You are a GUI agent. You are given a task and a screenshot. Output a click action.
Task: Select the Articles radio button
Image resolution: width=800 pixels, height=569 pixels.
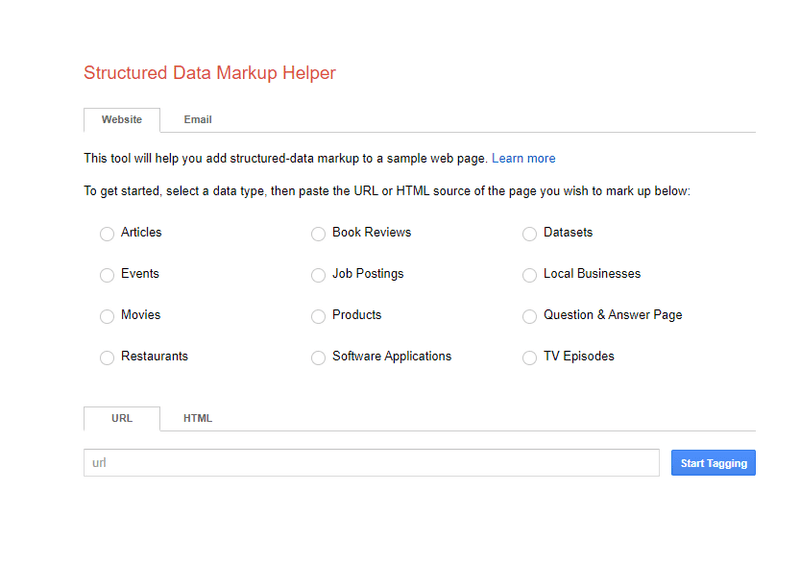[x=107, y=234]
